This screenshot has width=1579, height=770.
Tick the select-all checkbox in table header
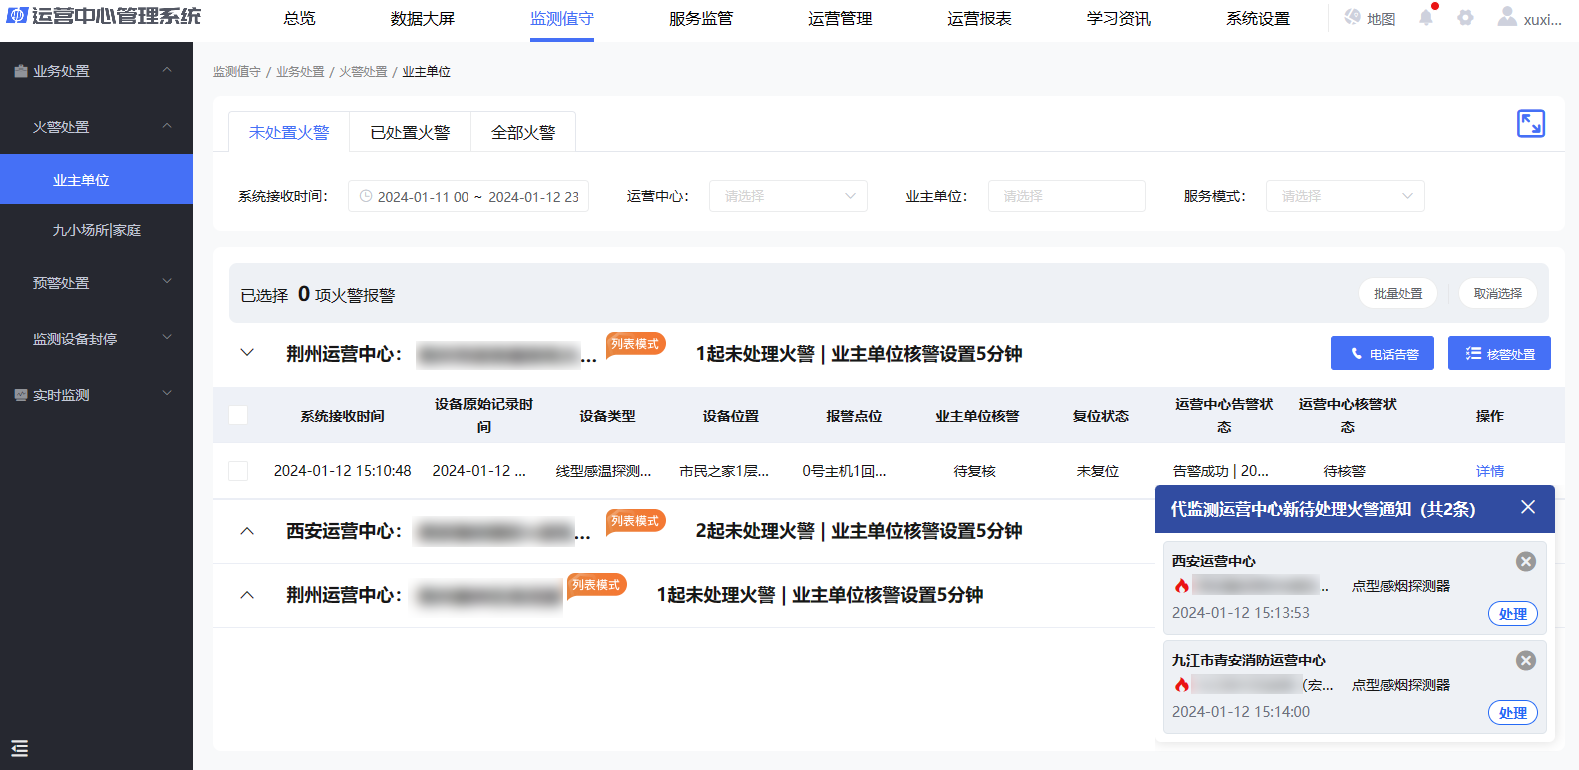238,415
